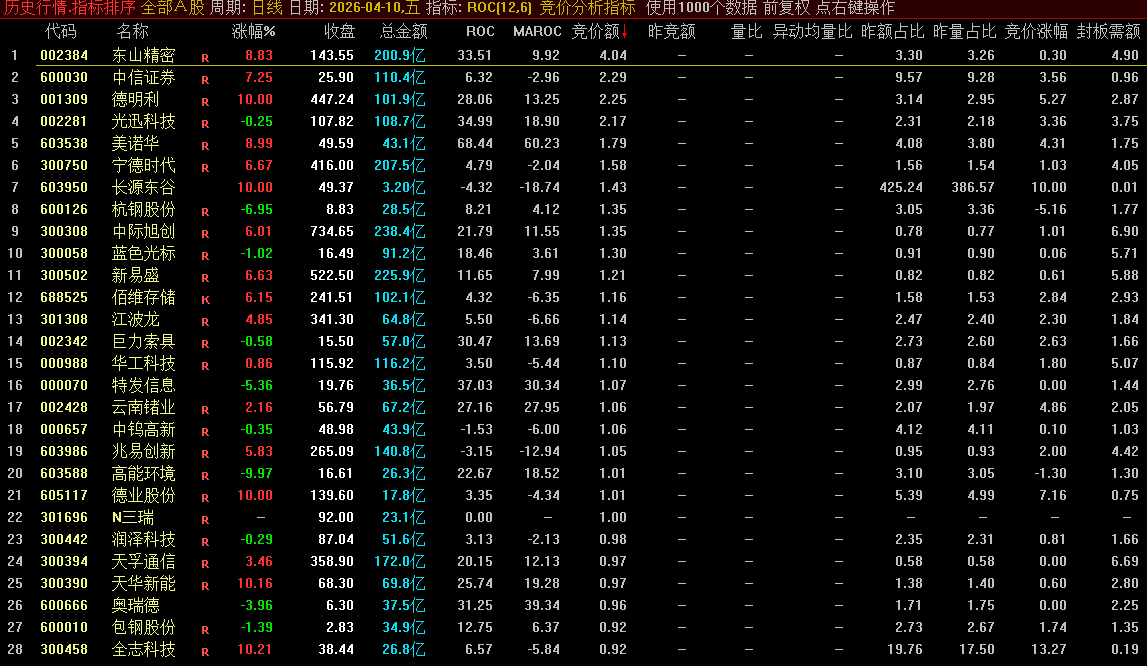Click the R marker beside 美诺华
Image resolution: width=1147 pixels, height=666 pixels.
click(x=205, y=146)
